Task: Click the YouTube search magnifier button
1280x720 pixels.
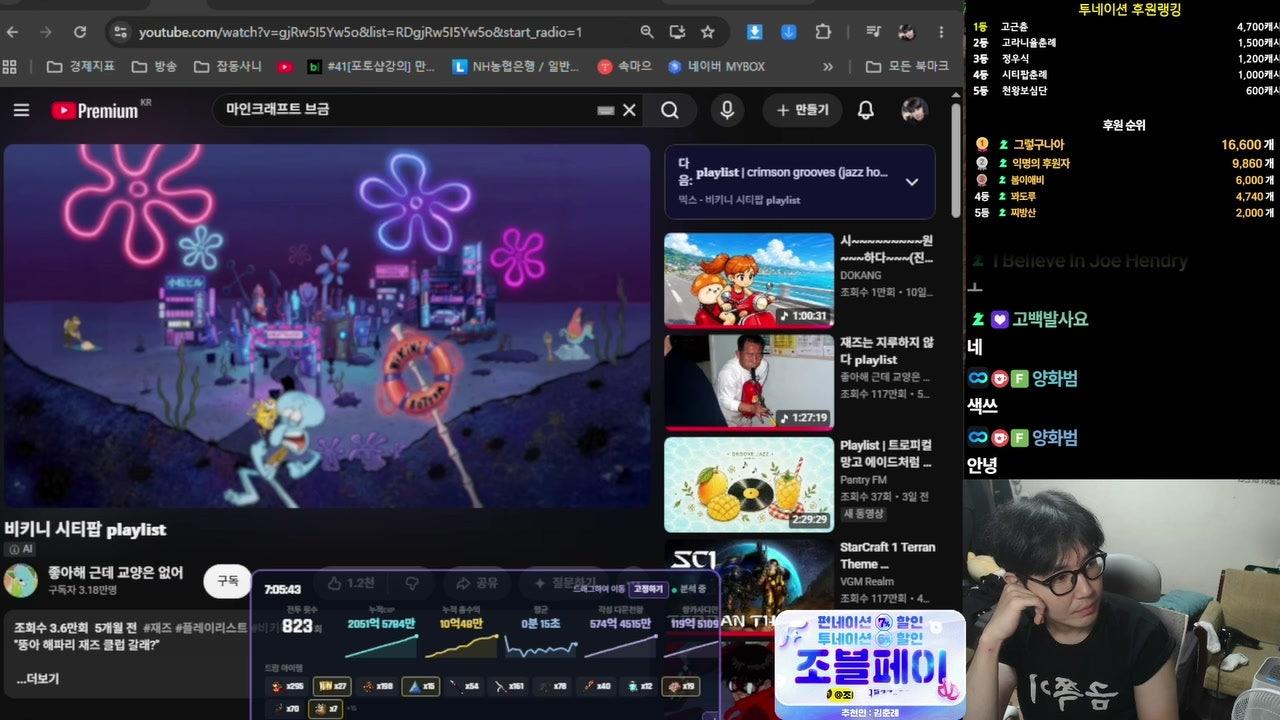Action: (x=670, y=110)
